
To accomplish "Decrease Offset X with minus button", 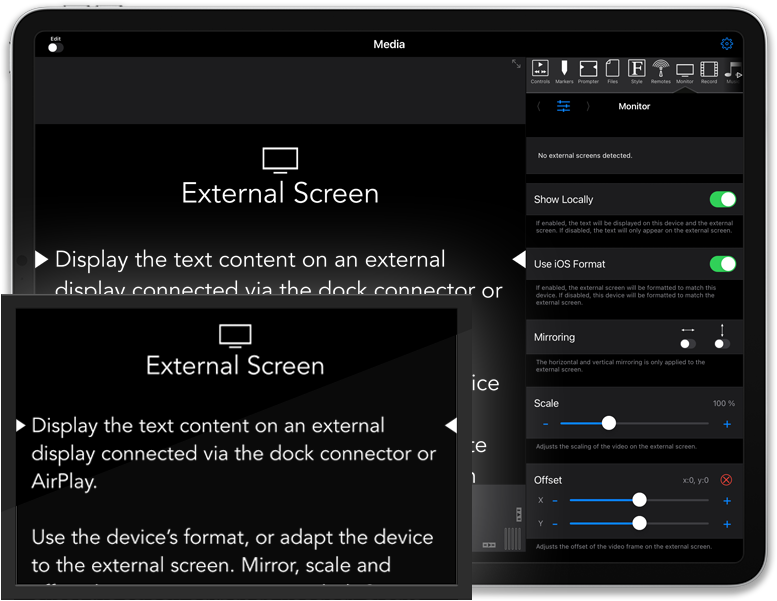I will click(555, 501).
